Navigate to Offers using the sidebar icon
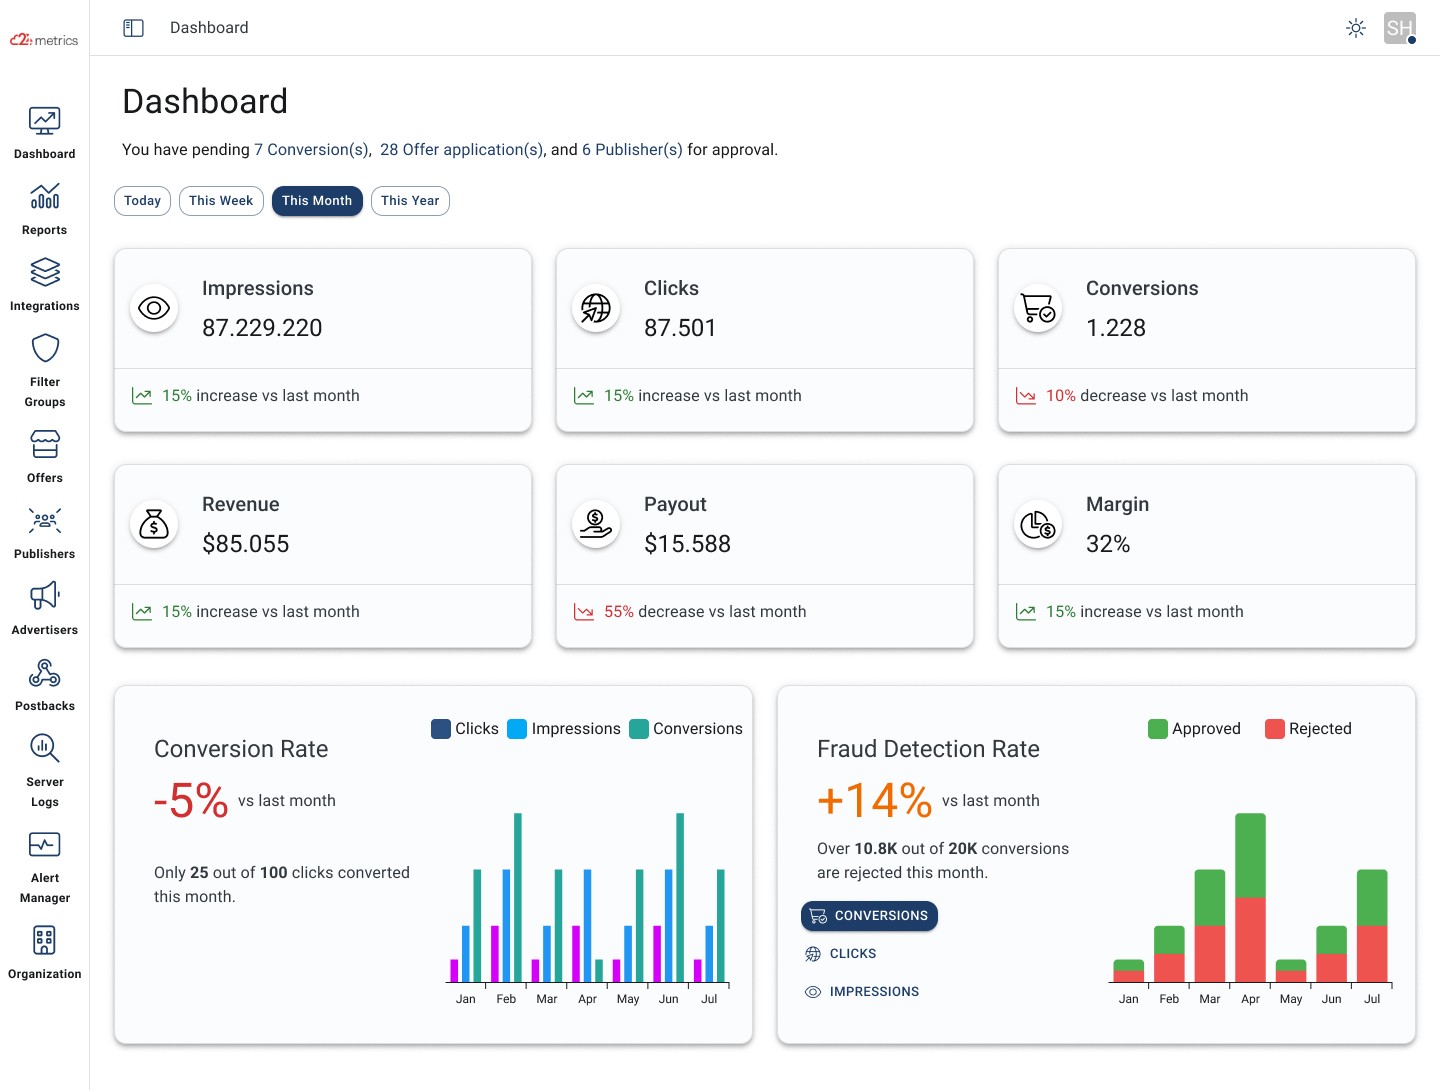The image size is (1440, 1090). coord(44,445)
